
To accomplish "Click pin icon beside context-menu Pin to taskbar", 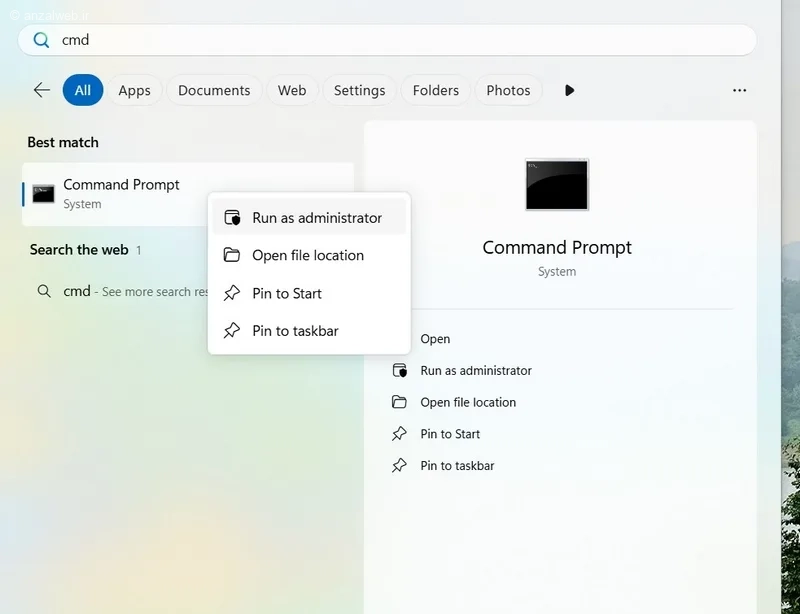I will point(232,330).
